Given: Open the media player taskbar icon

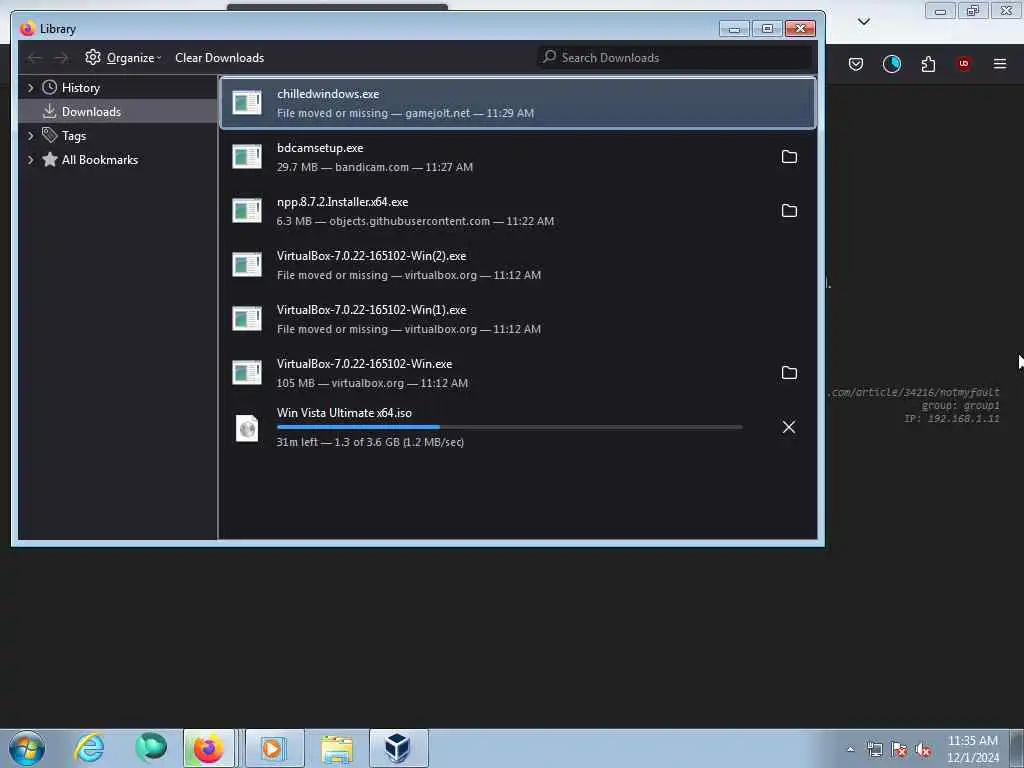Looking at the screenshot, I should pyautogui.click(x=275, y=748).
